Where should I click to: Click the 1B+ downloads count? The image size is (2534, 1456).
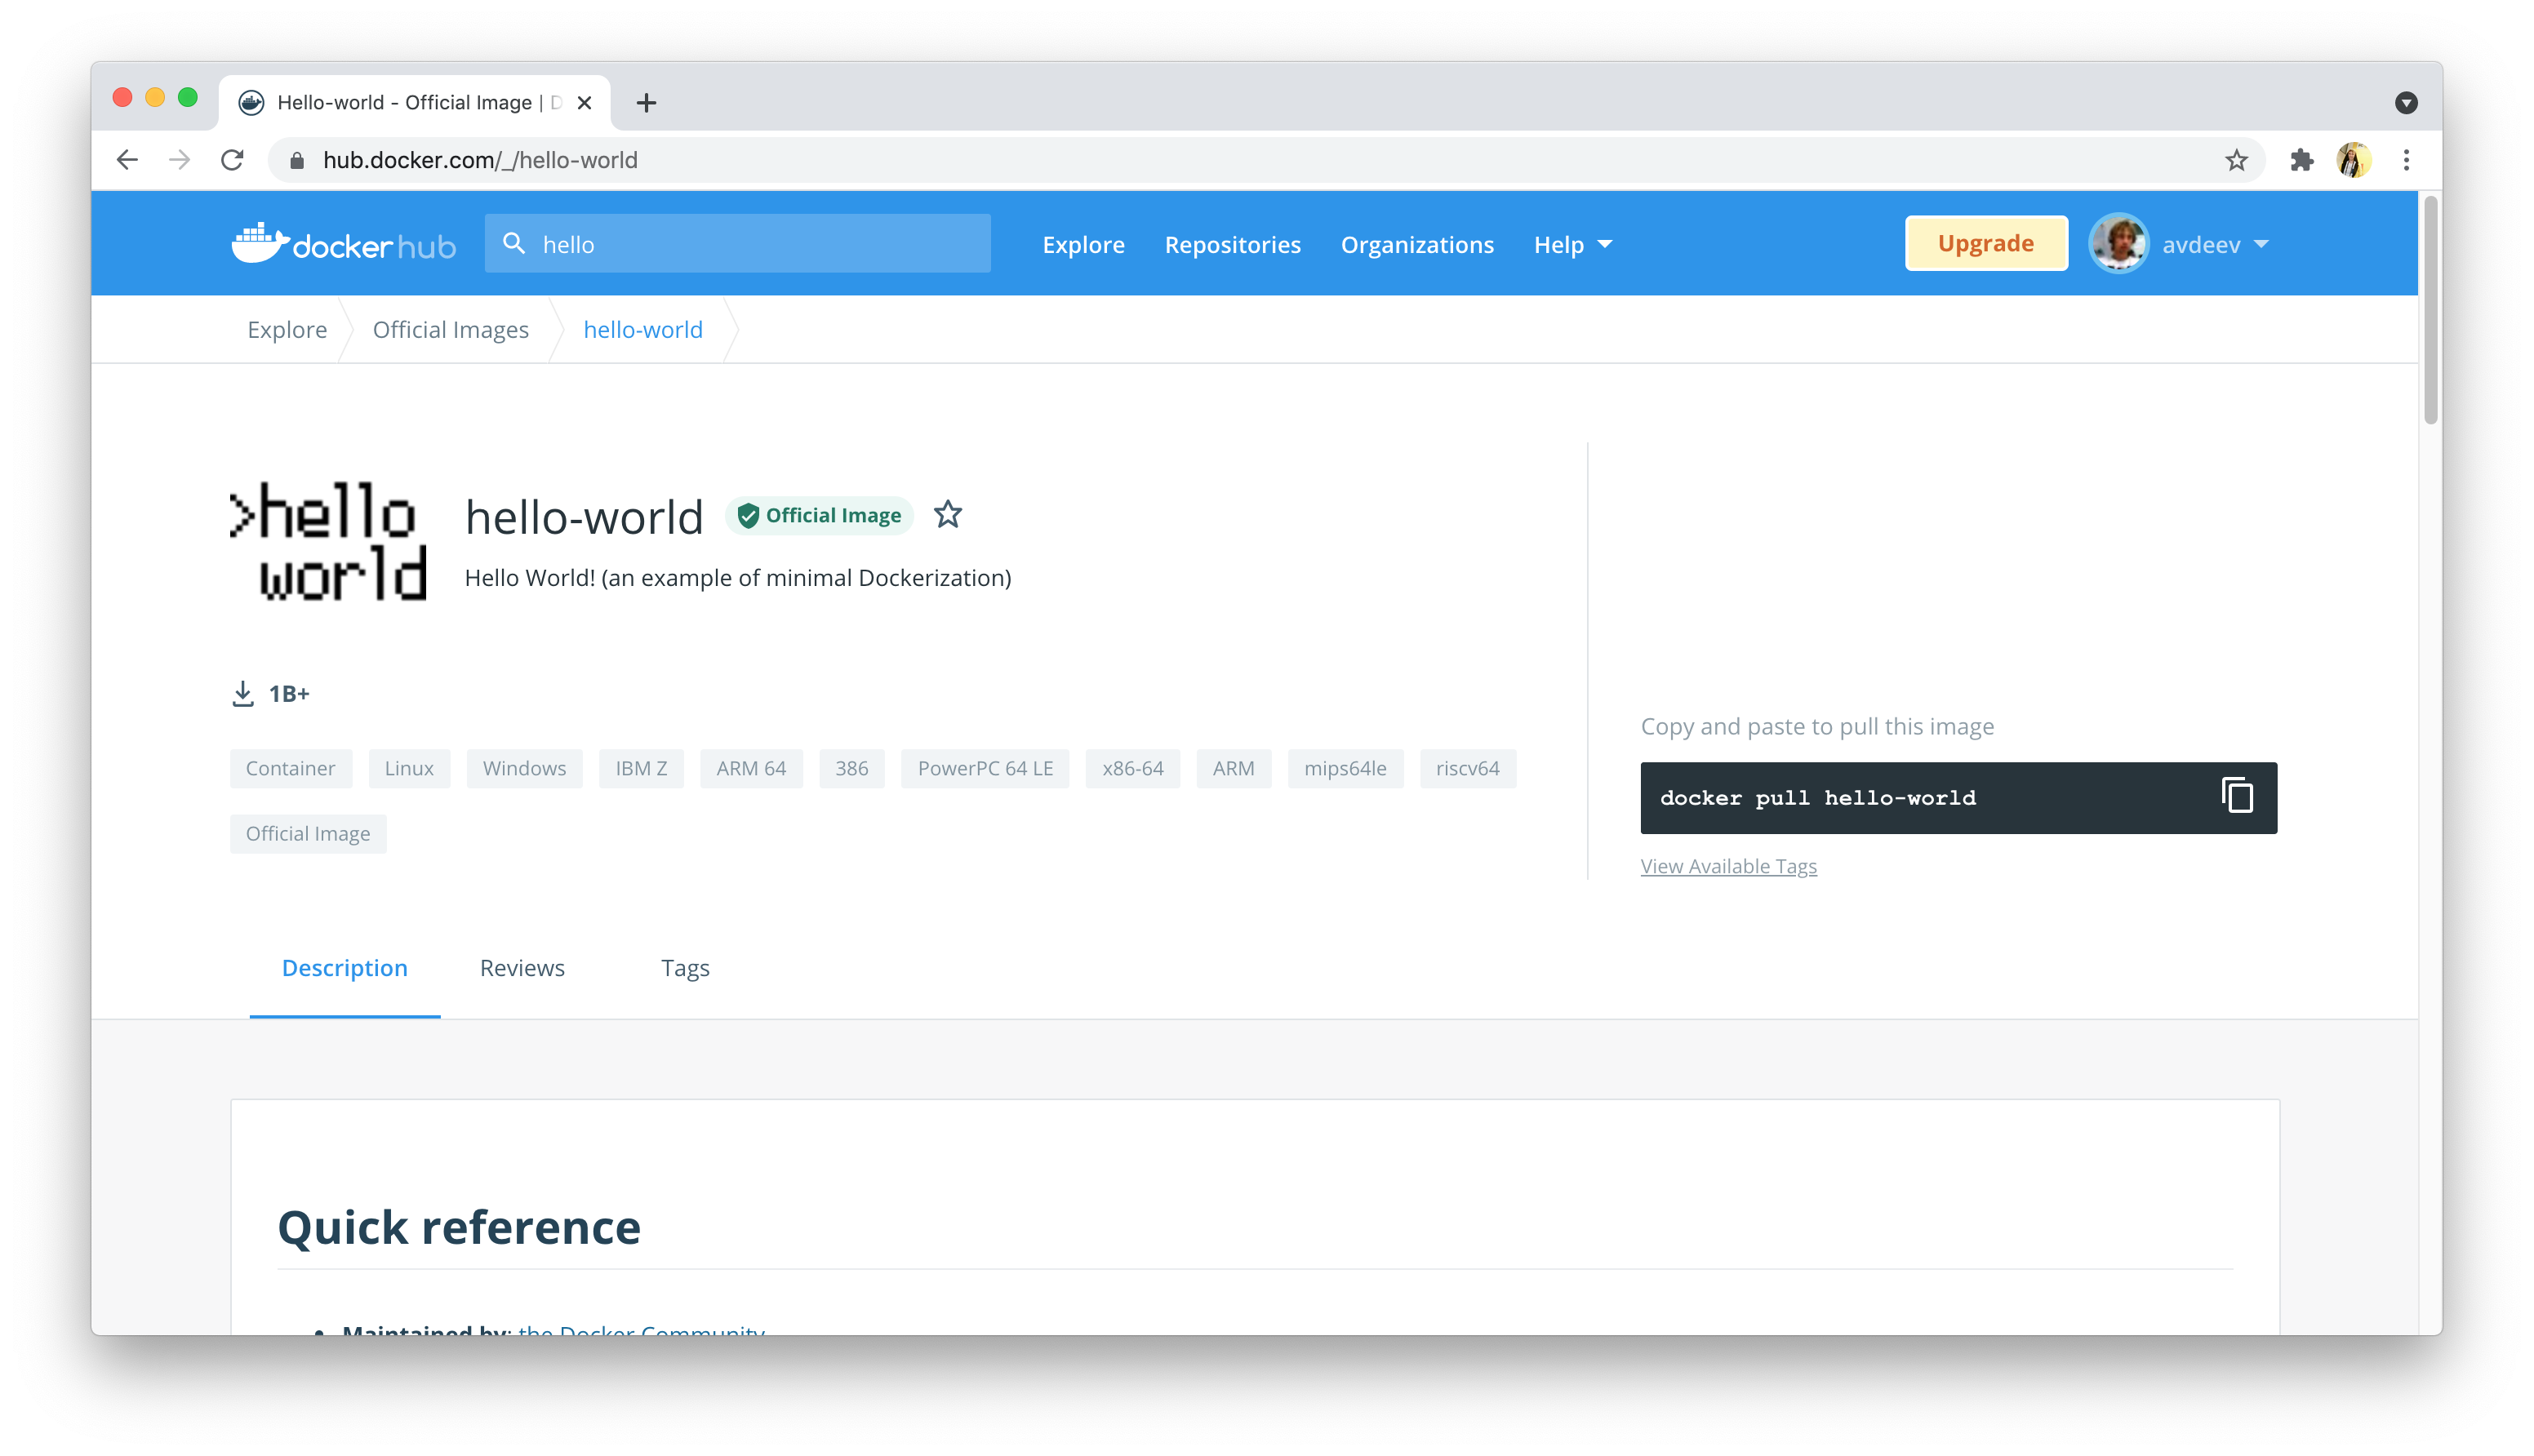coord(289,693)
